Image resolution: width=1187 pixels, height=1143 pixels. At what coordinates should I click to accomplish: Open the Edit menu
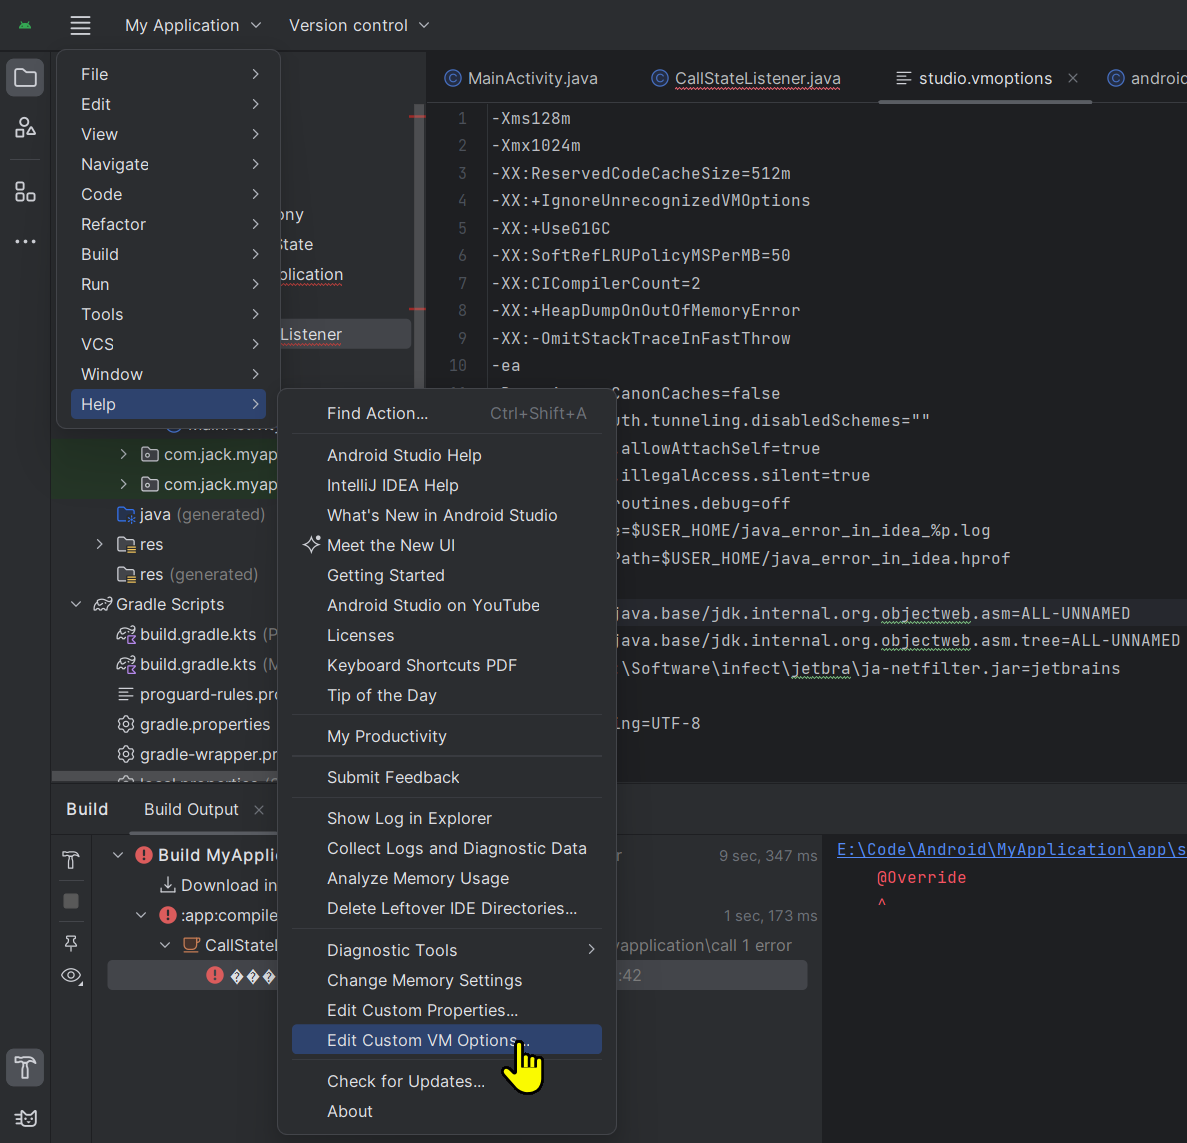(x=168, y=104)
